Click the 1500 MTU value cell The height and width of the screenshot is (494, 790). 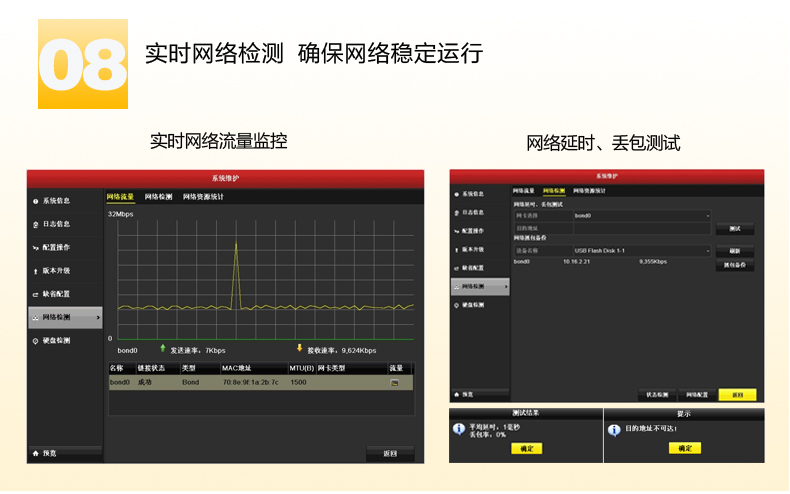(x=298, y=383)
